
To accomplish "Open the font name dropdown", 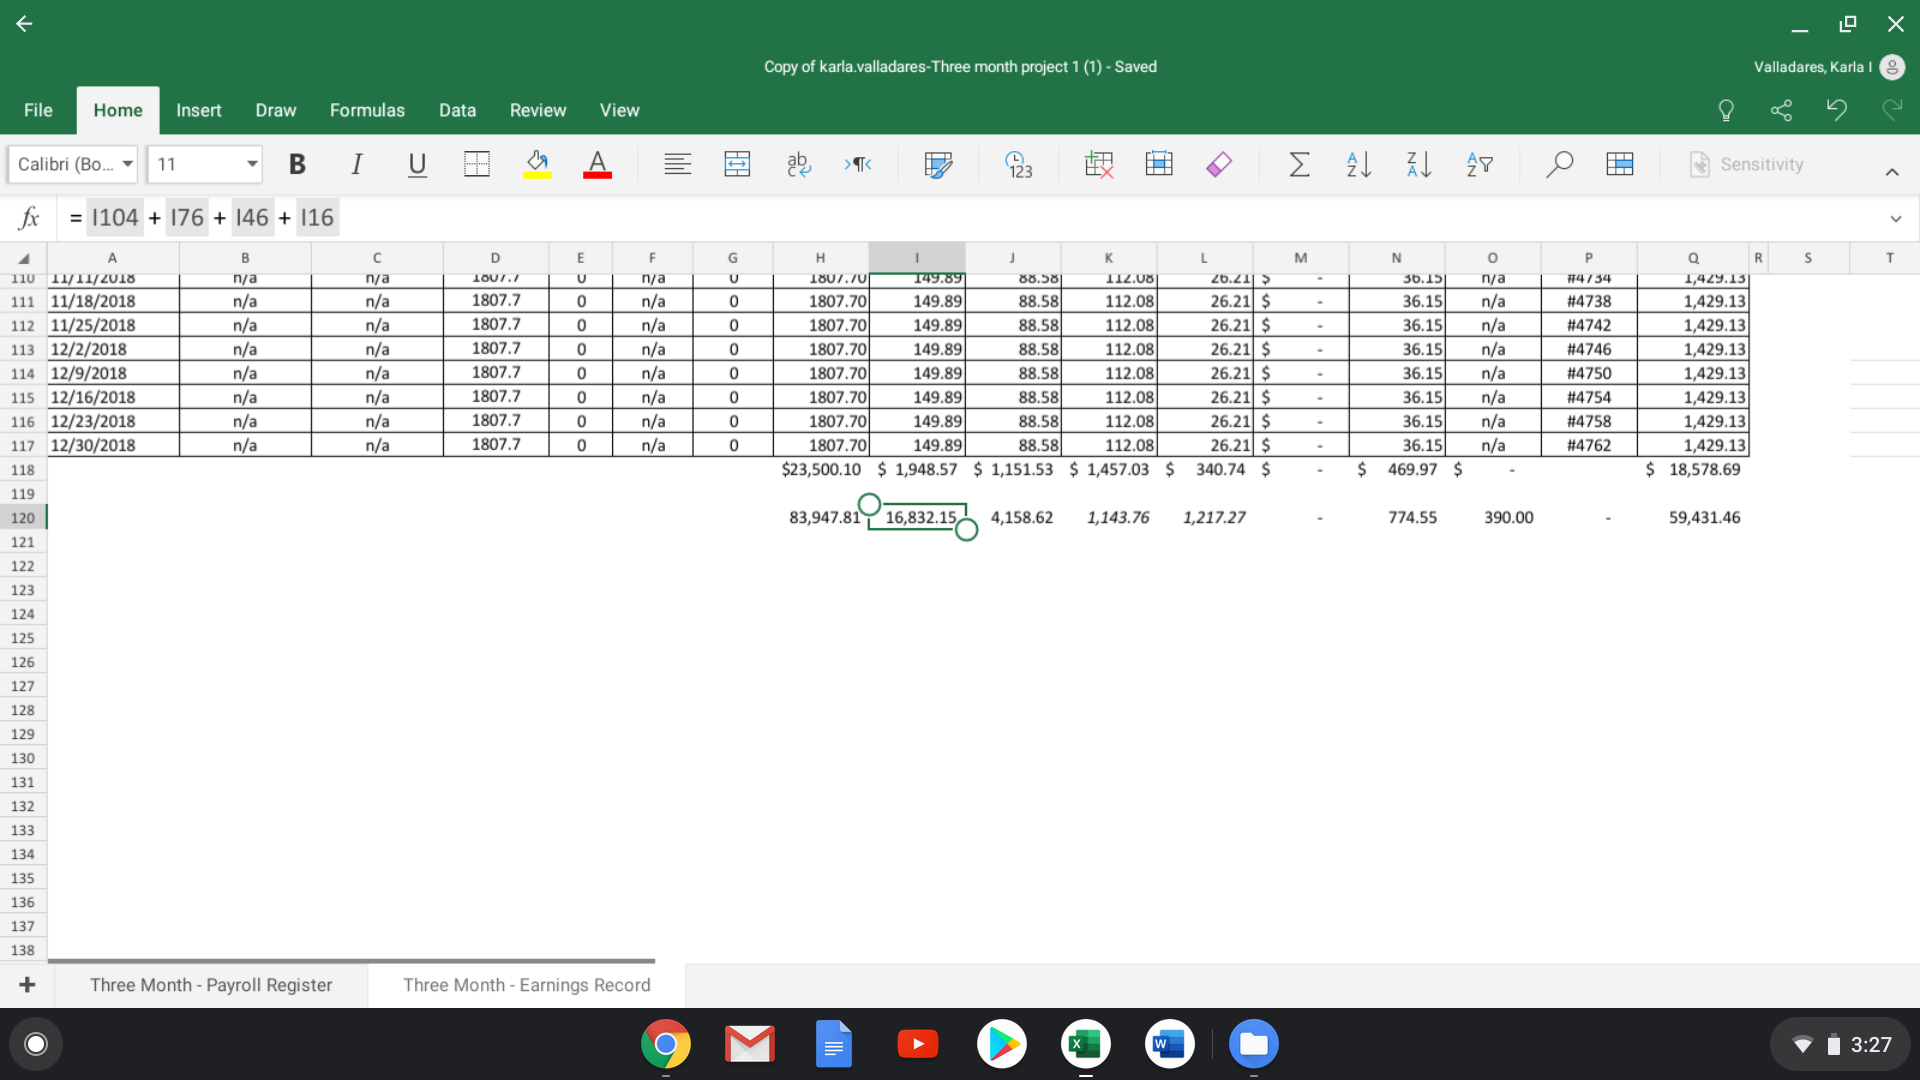I will click(x=127, y=164).
